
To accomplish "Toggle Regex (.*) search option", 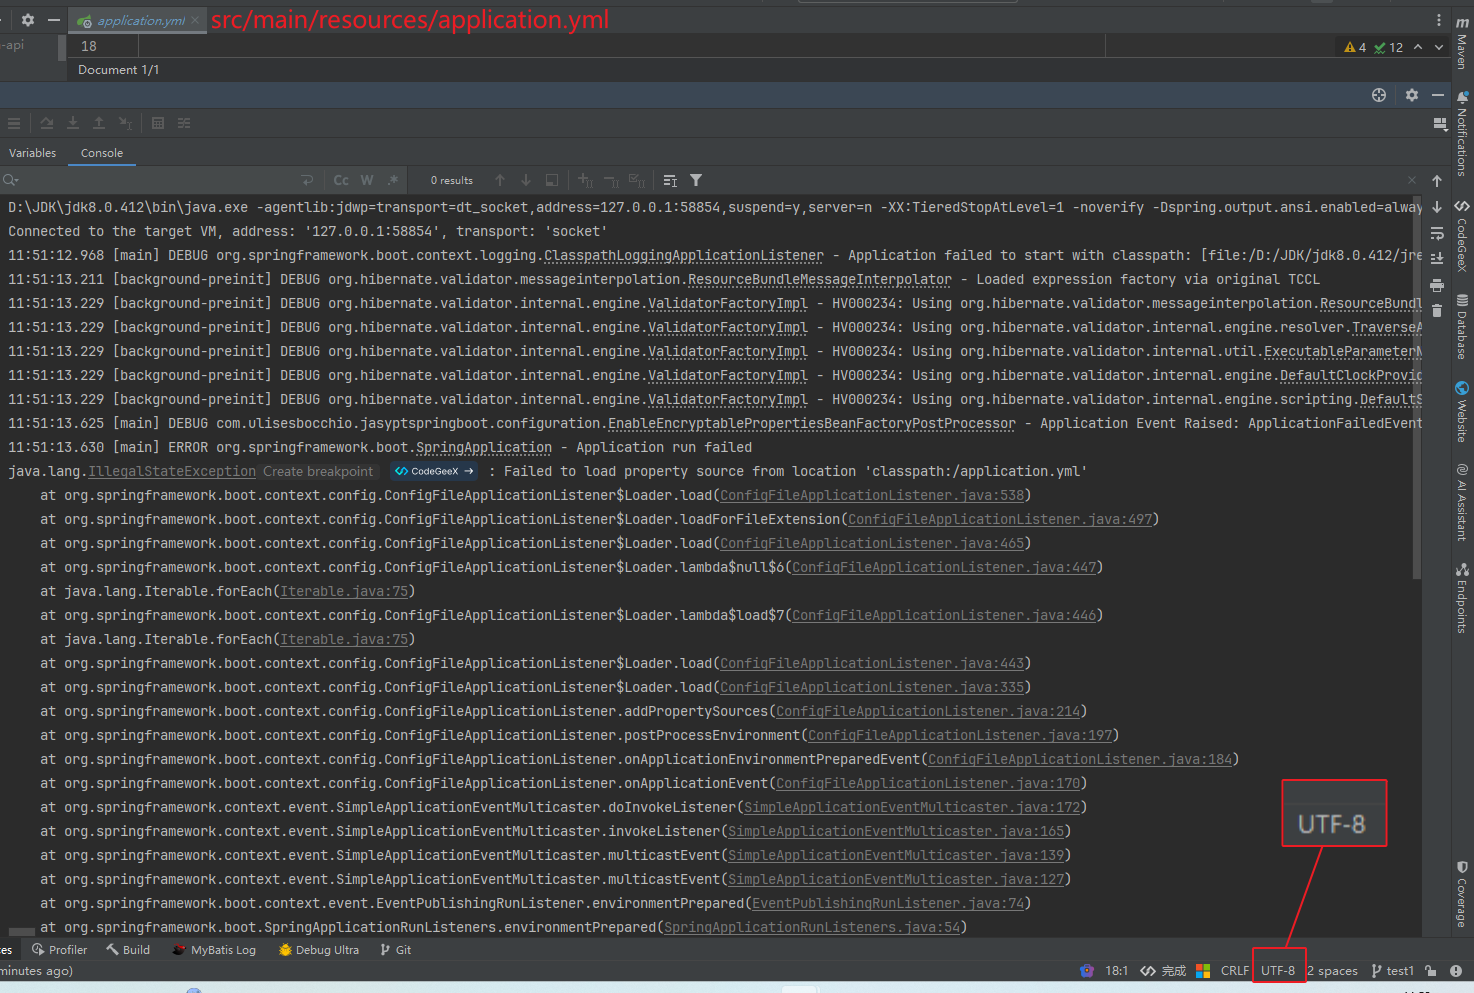I will 393,180.
